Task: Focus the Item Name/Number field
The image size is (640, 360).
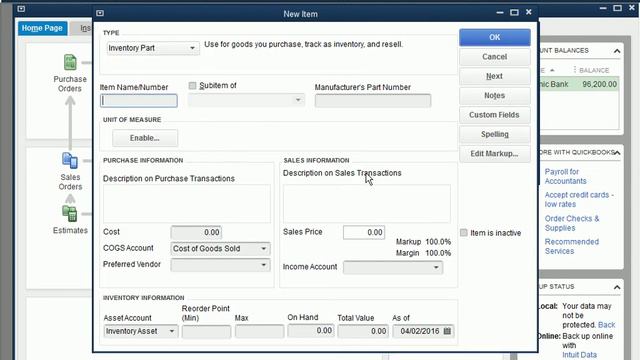Action: point(139,101)
